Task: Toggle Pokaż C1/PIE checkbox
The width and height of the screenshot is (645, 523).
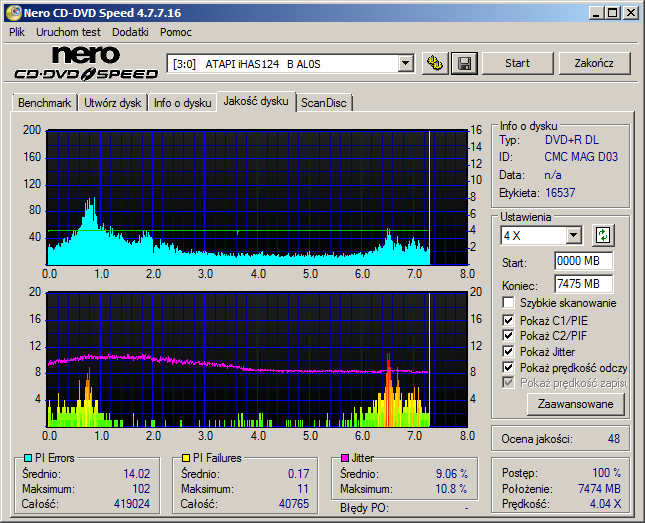Action: tap(508, 320)
